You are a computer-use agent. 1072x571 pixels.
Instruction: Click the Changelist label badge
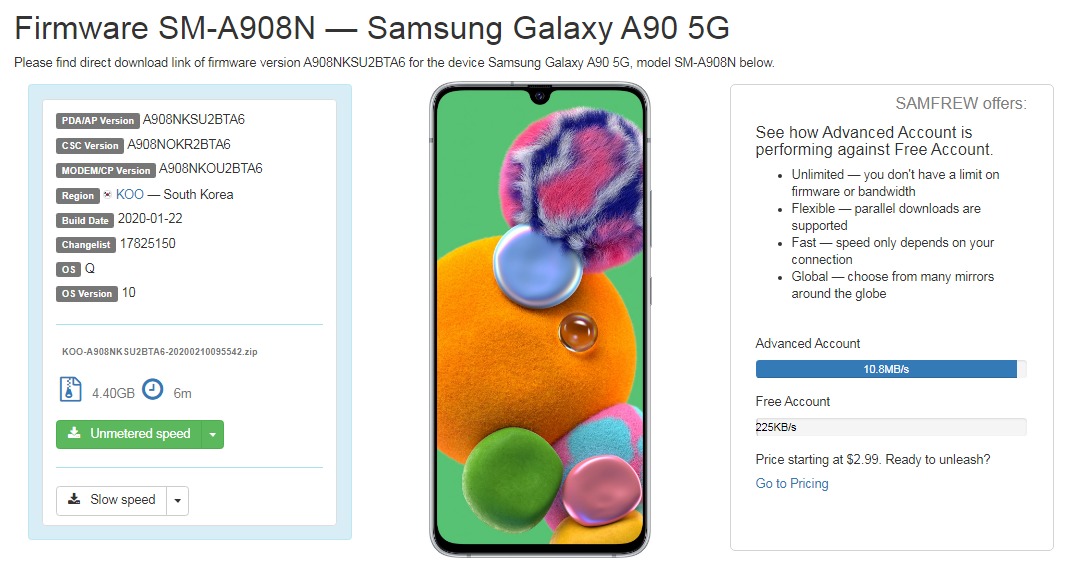(x=86, y=245)
